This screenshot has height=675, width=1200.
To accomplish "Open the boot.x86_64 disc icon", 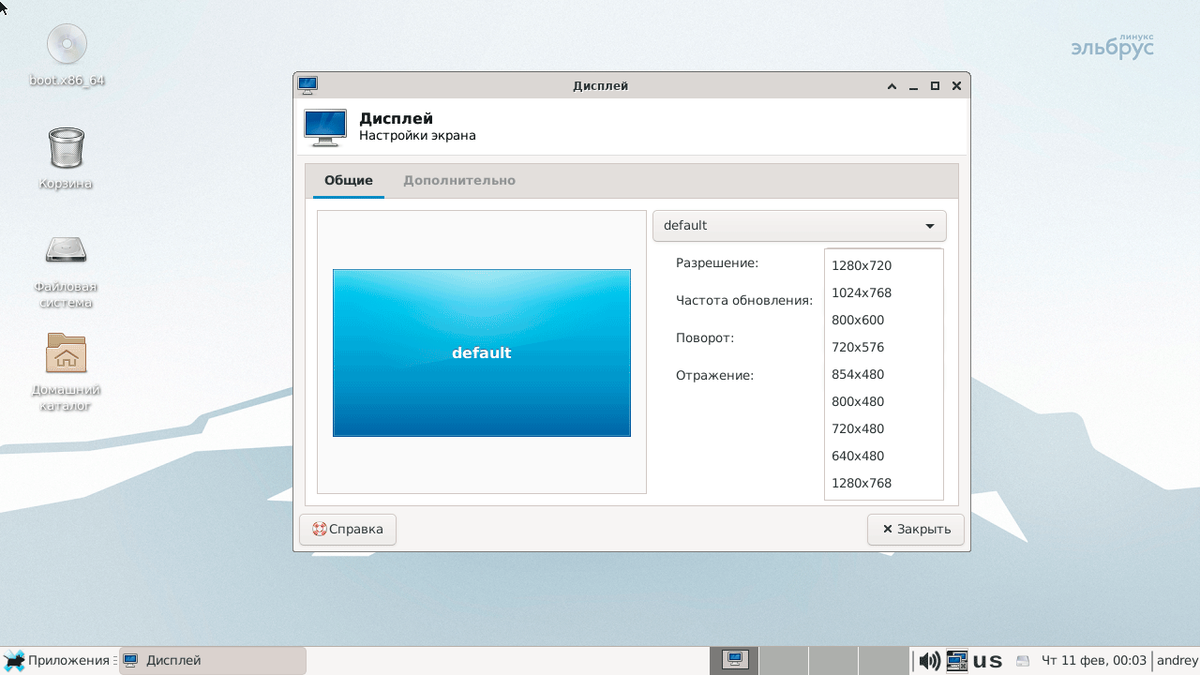I will (67, 44).
